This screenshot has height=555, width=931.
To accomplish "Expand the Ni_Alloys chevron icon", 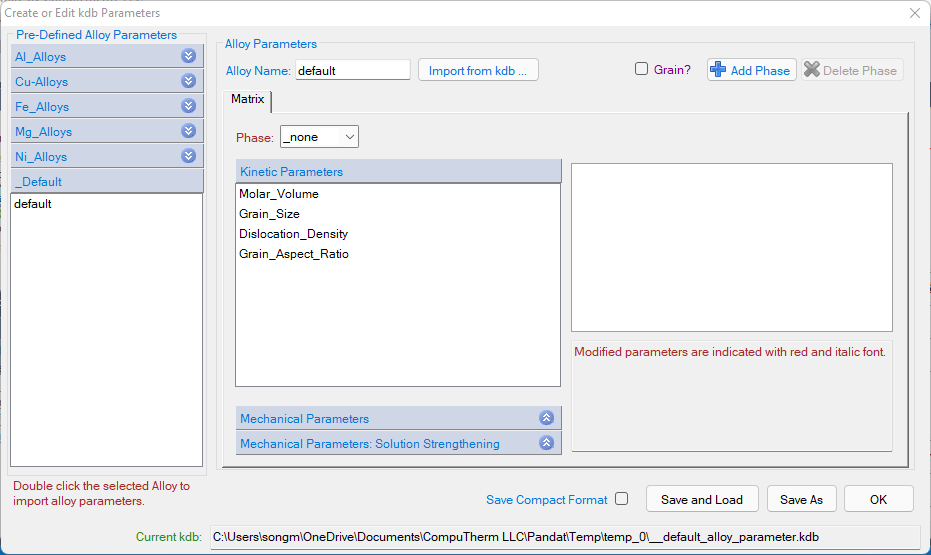I will (188, 157).
